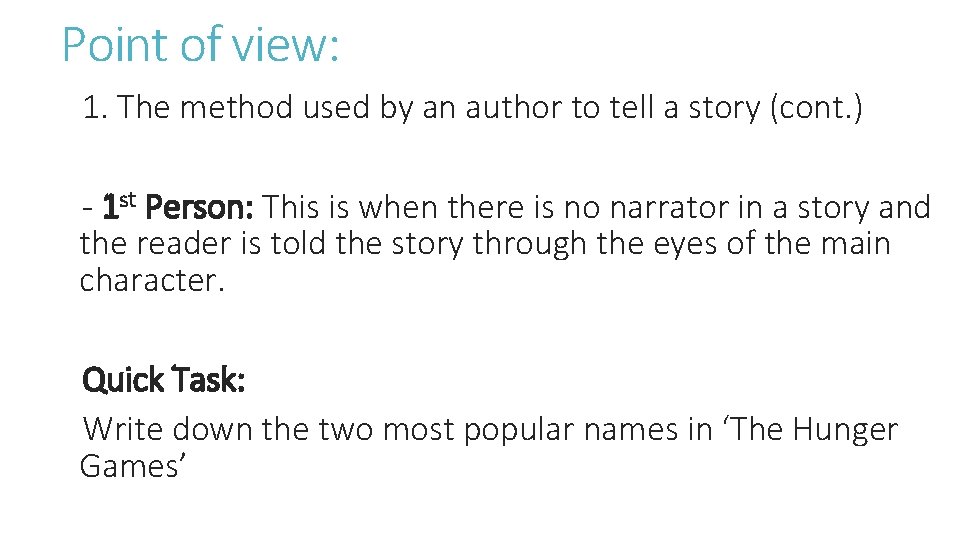The image size is (960, 540).
Task: Click the word 'character.' ending the definition
Action: tap(152, 281)
